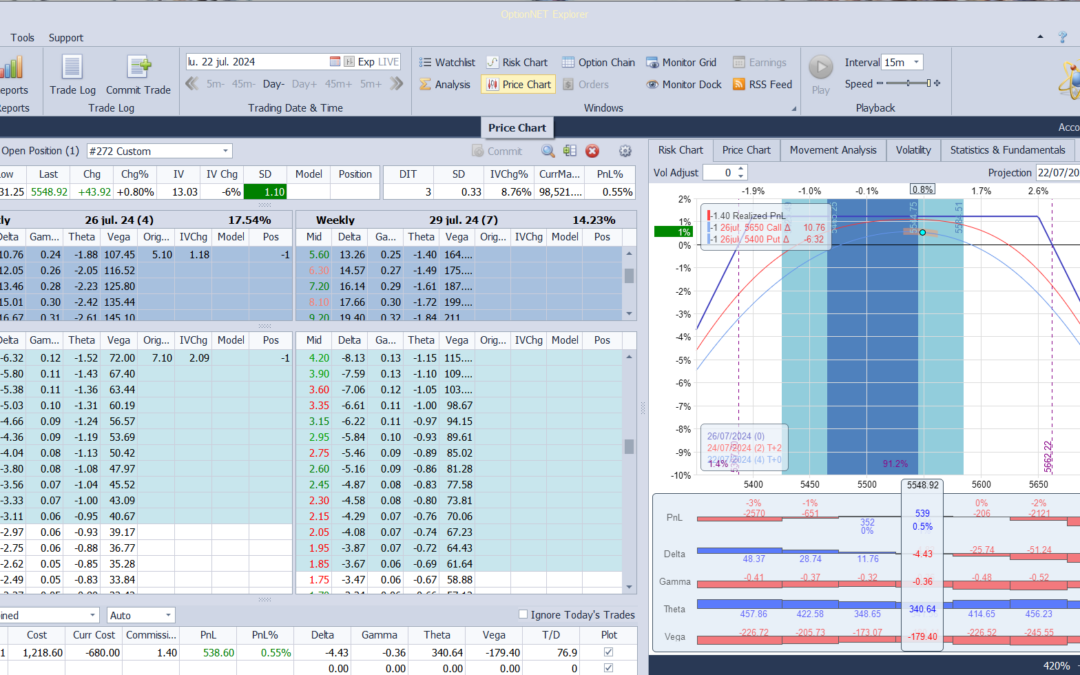Decrease playback speed with the minus icon

click(880, 83)
